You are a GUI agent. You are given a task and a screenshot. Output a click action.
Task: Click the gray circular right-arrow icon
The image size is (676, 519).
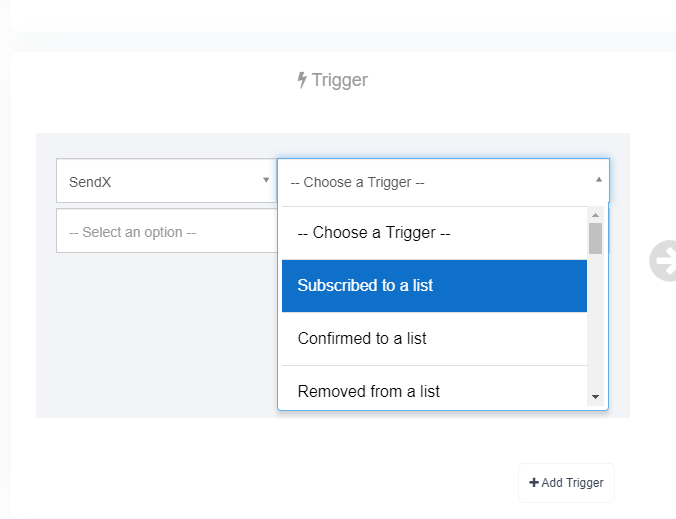(x=664, y=261)
